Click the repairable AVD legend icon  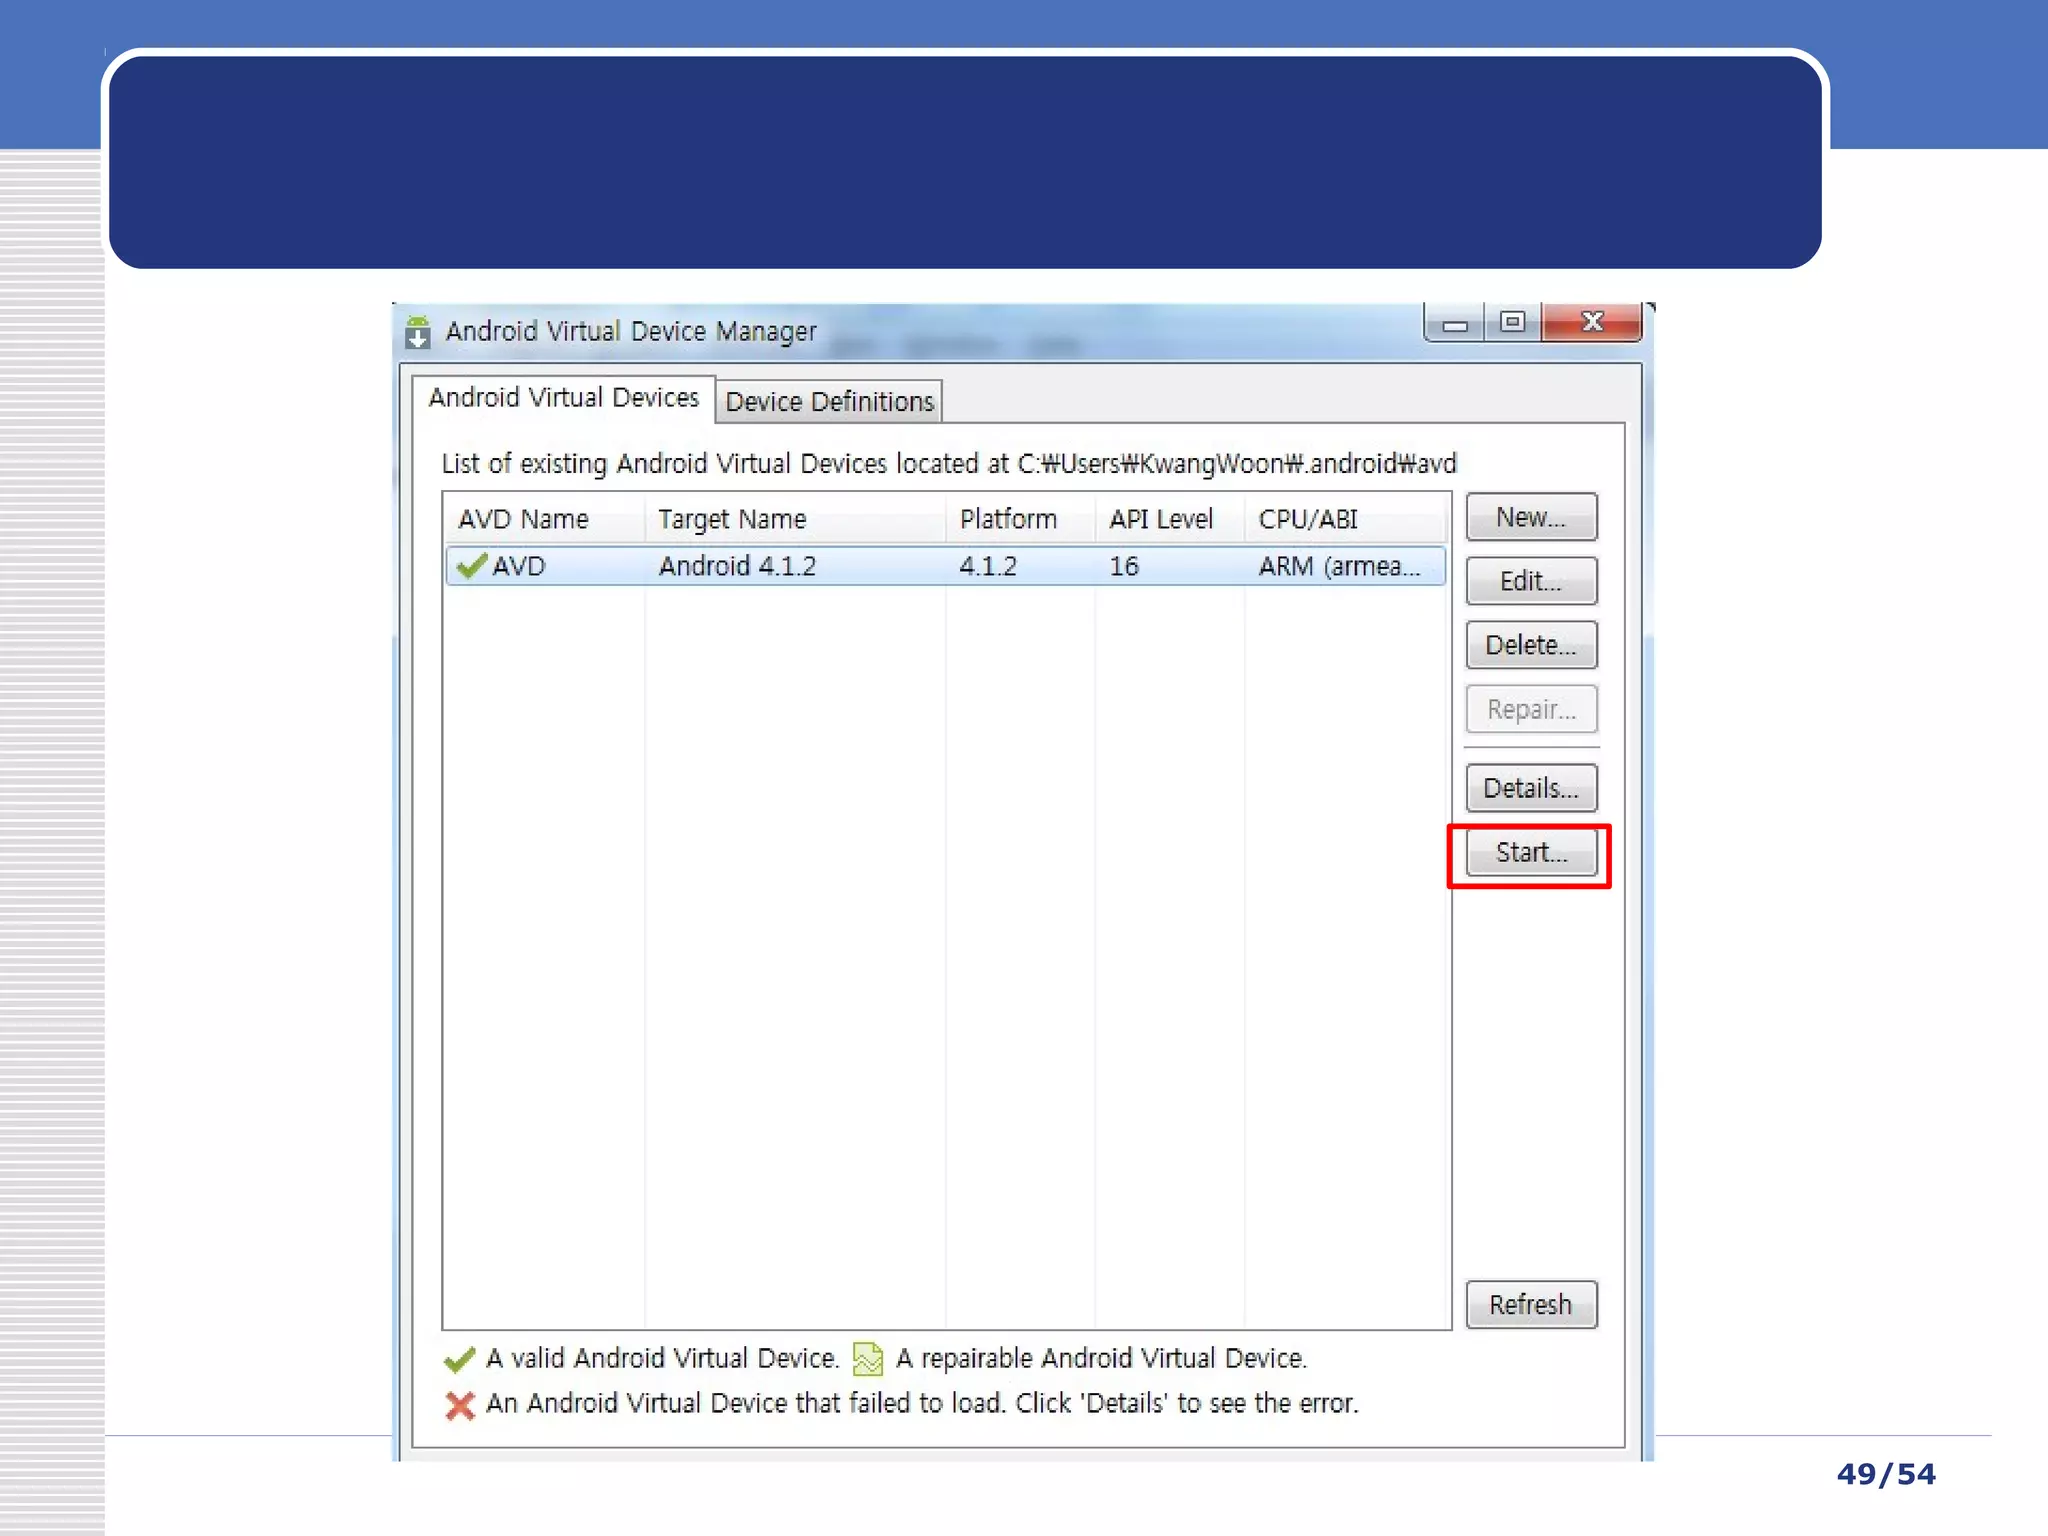(x=867, y=1359)
